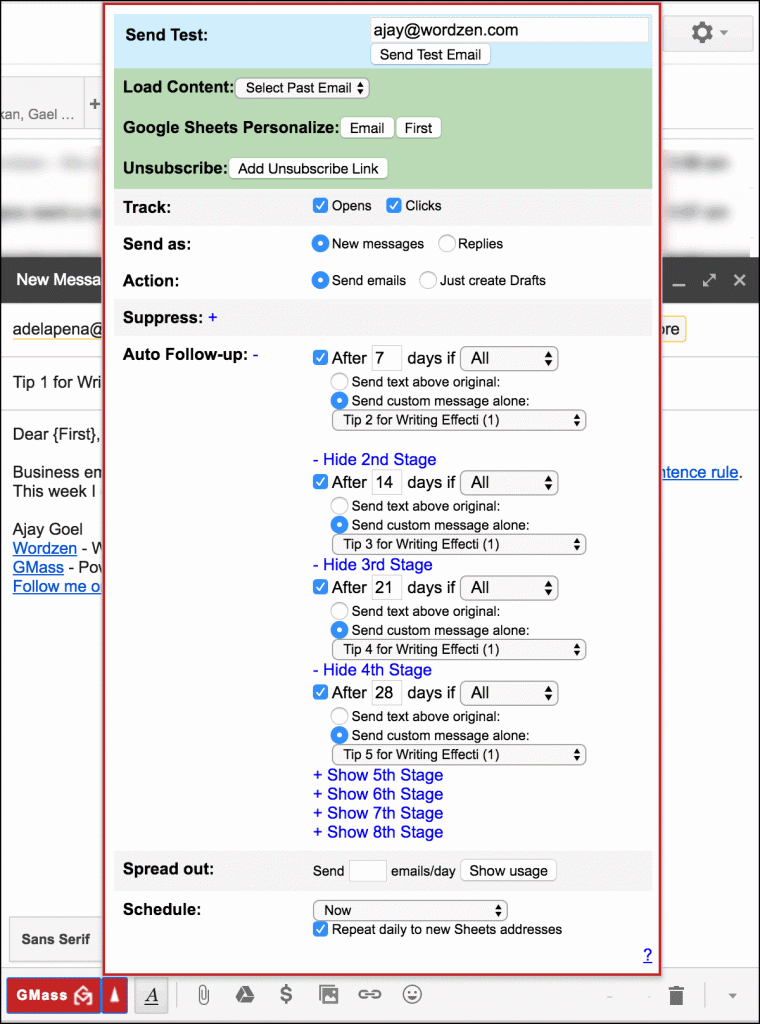Discard draft with trash icon
This screenshot has height=1024, width=760.
(677, 995)
